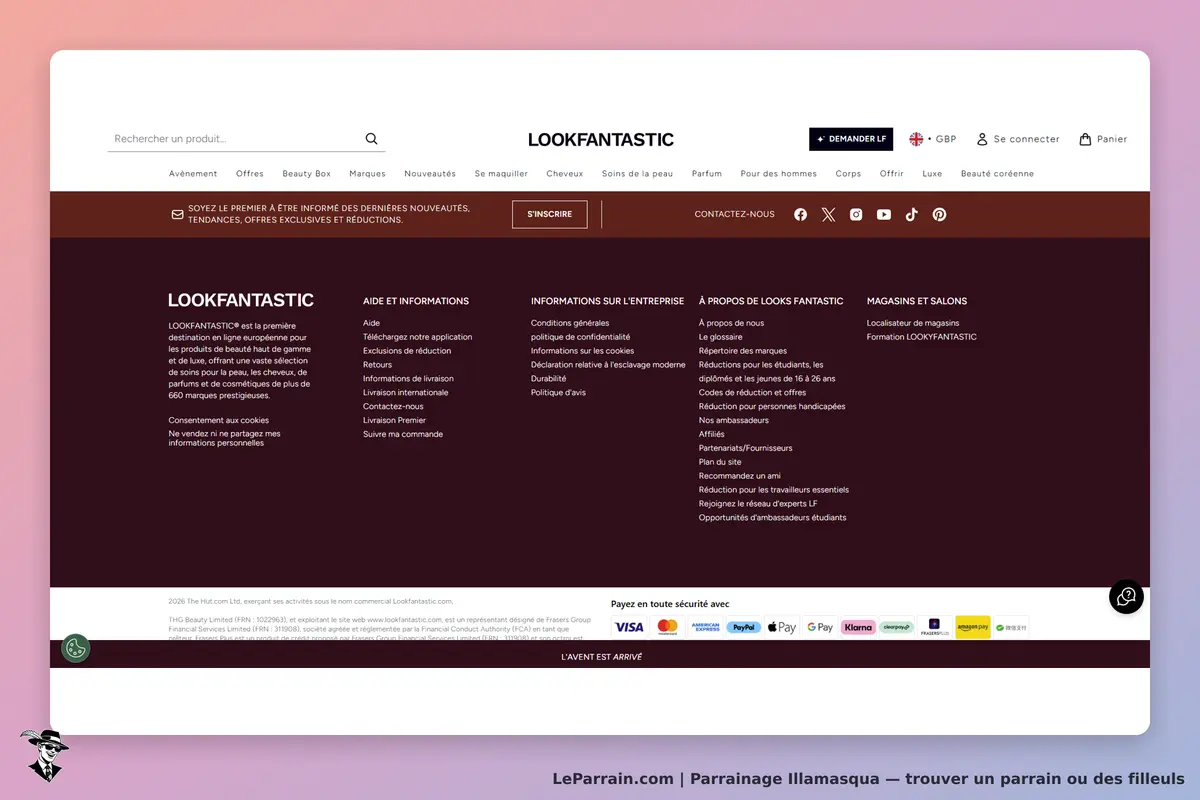
Task: Open the Offres menu
Action: [x=250, y=173]
